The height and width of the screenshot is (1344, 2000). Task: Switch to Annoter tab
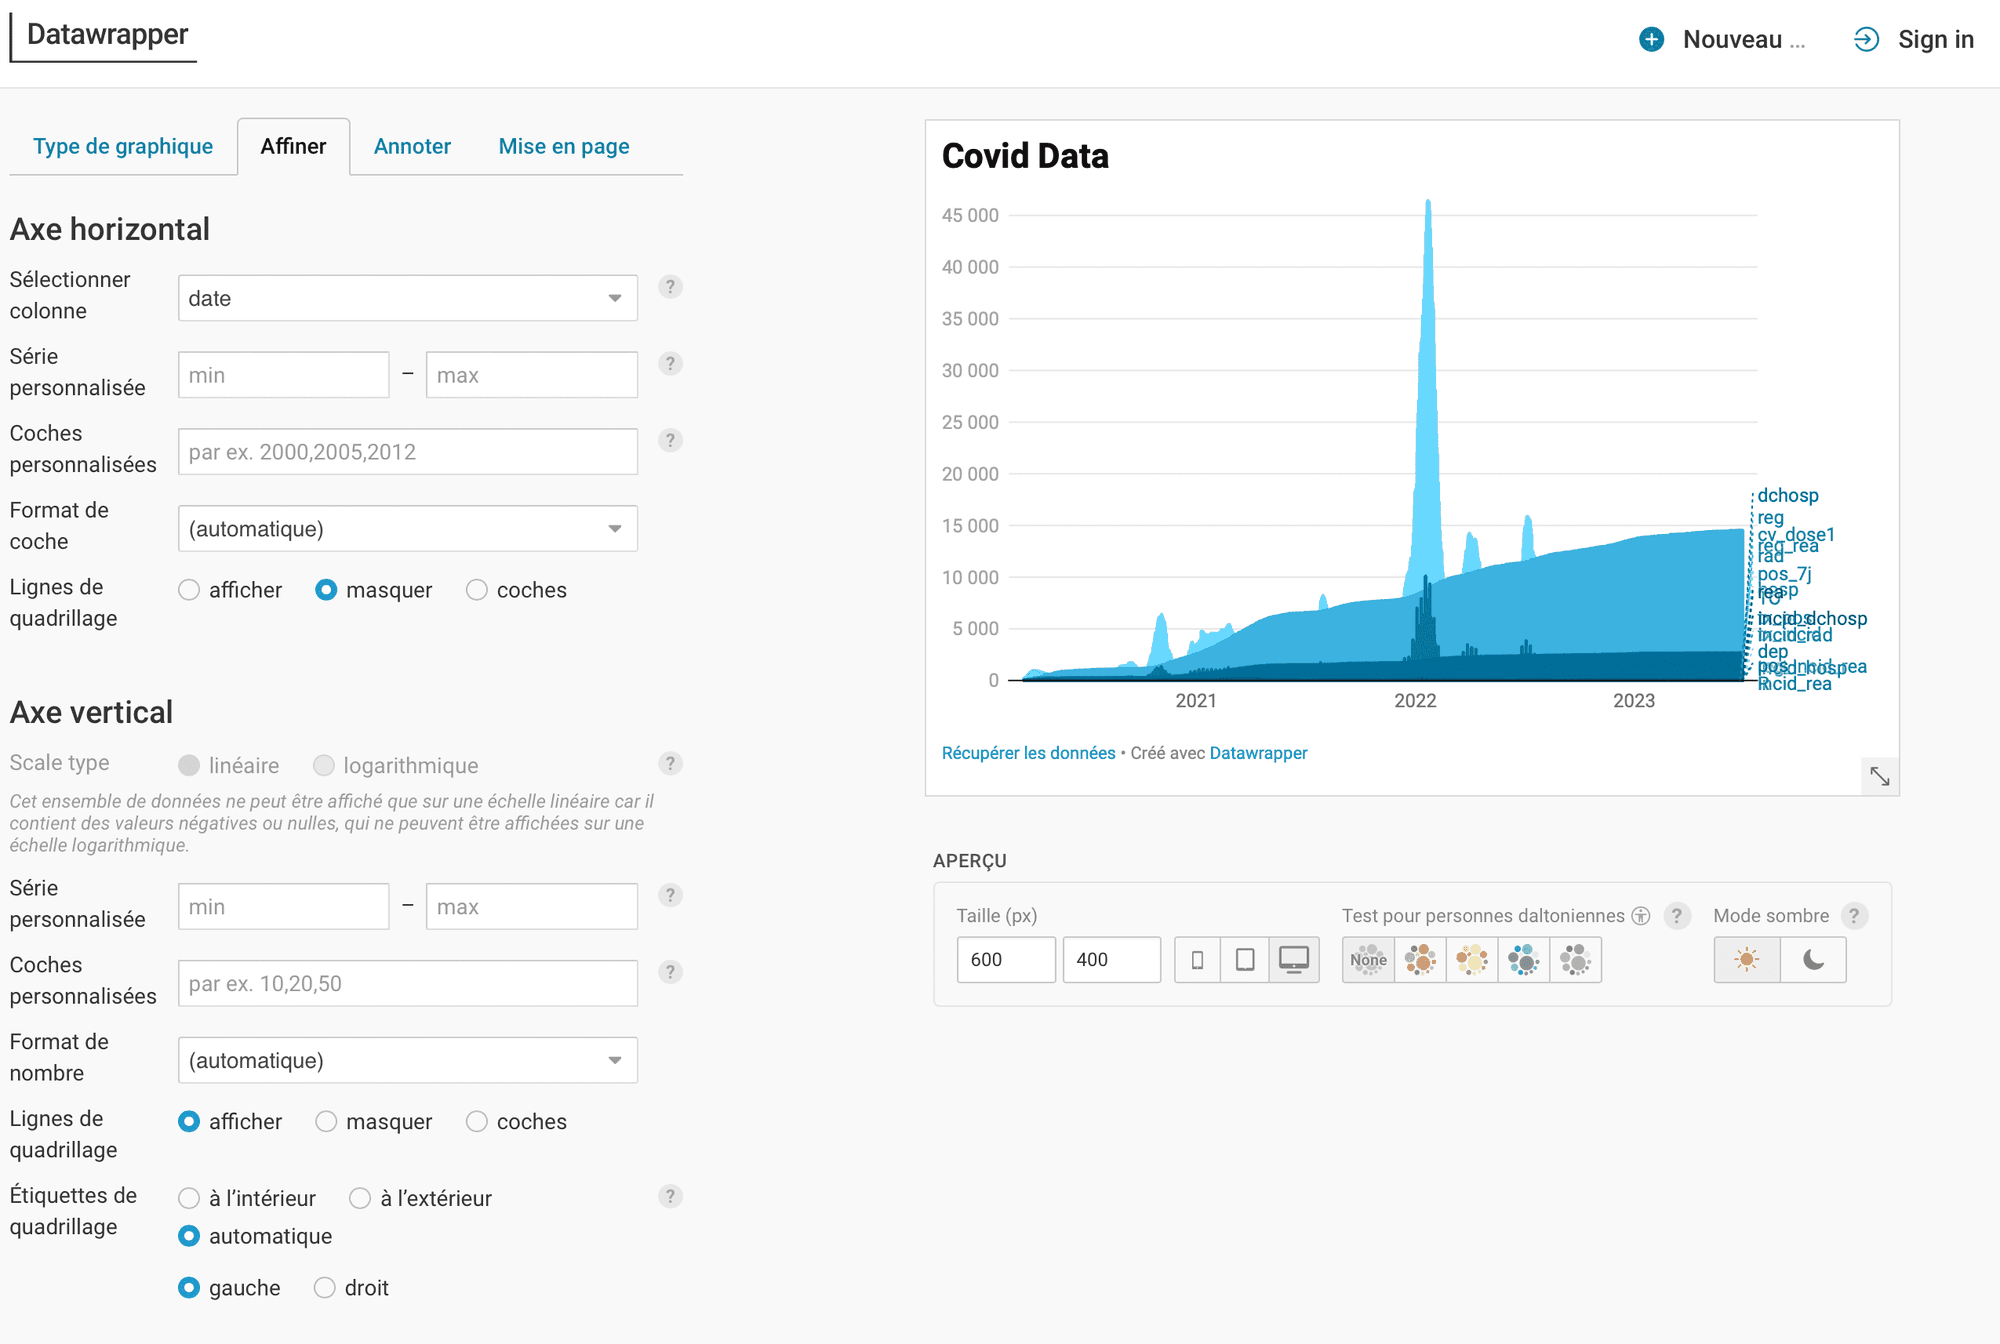[x=412, y=146]
